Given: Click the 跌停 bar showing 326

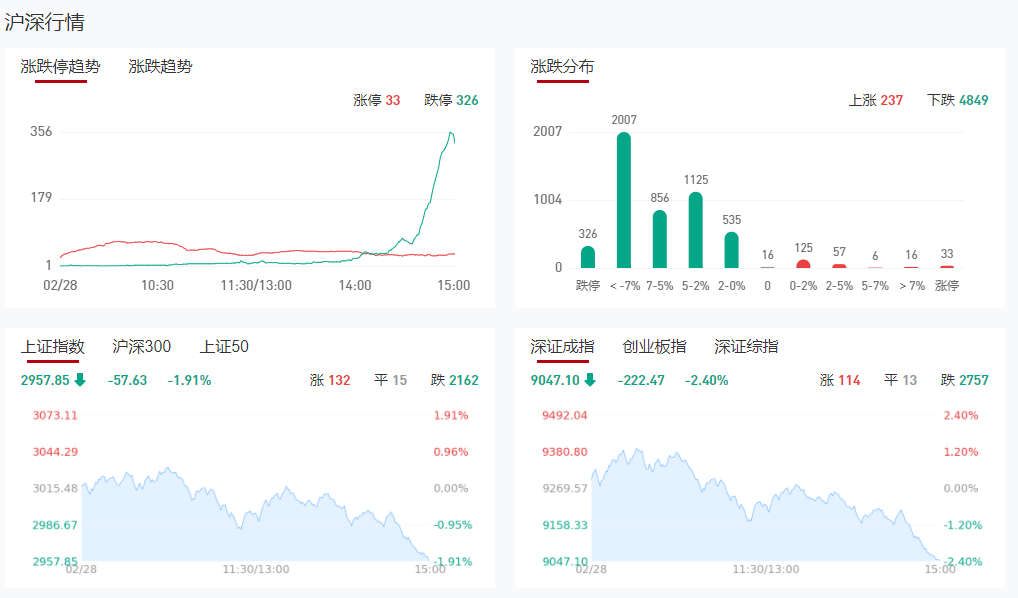Looking at the screenshot, I should pyautogui.click(x=588, y=257).
